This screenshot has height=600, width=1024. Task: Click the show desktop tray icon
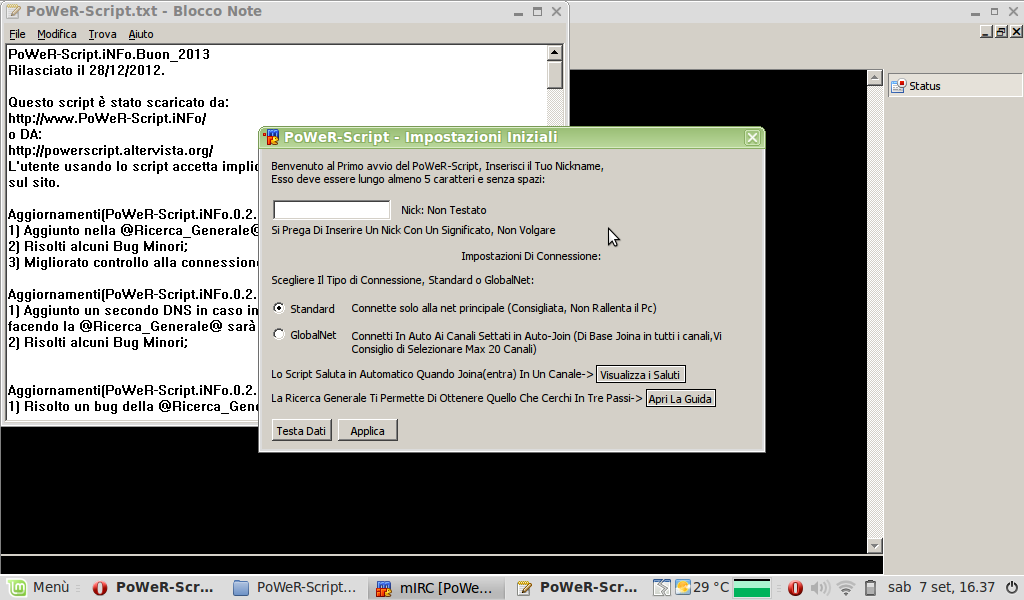pos(661,587)
